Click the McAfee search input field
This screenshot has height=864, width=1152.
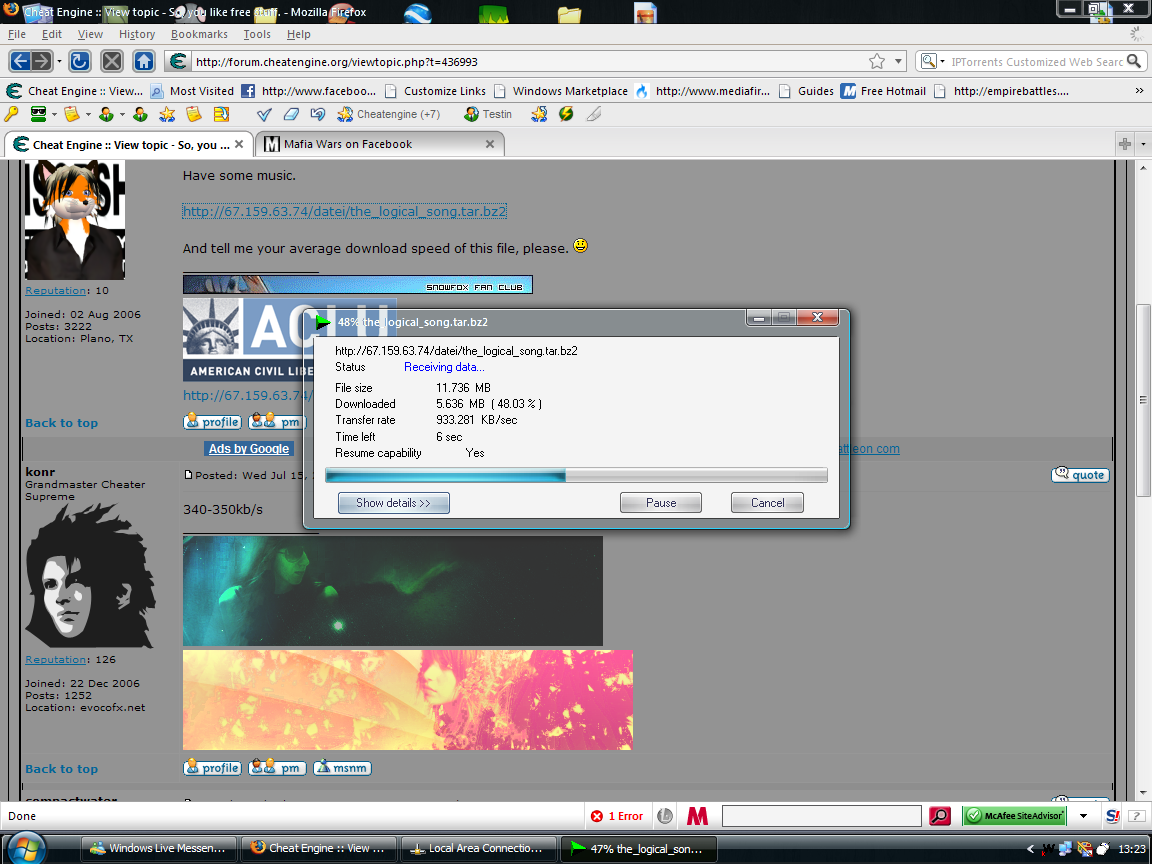point(821,816)
